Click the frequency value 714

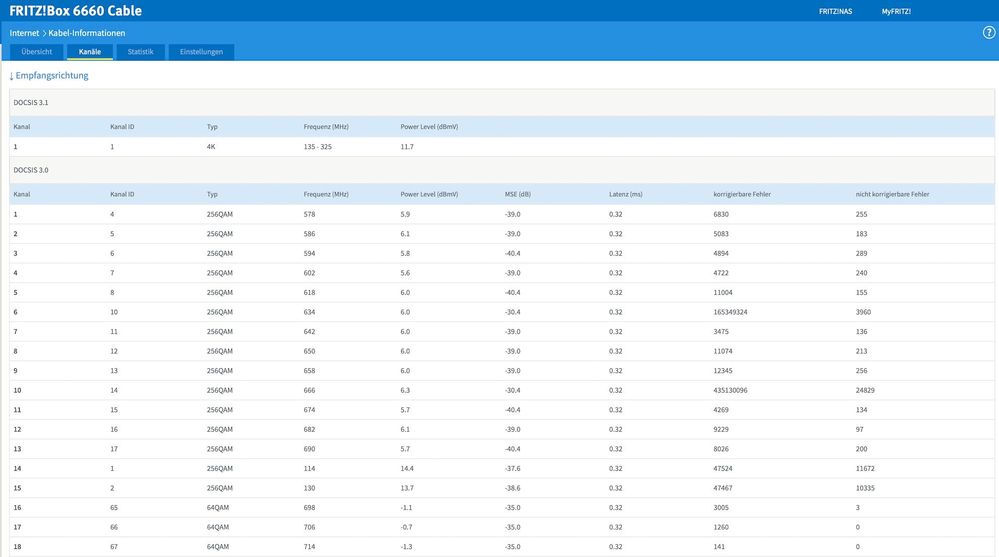point(310,547)
